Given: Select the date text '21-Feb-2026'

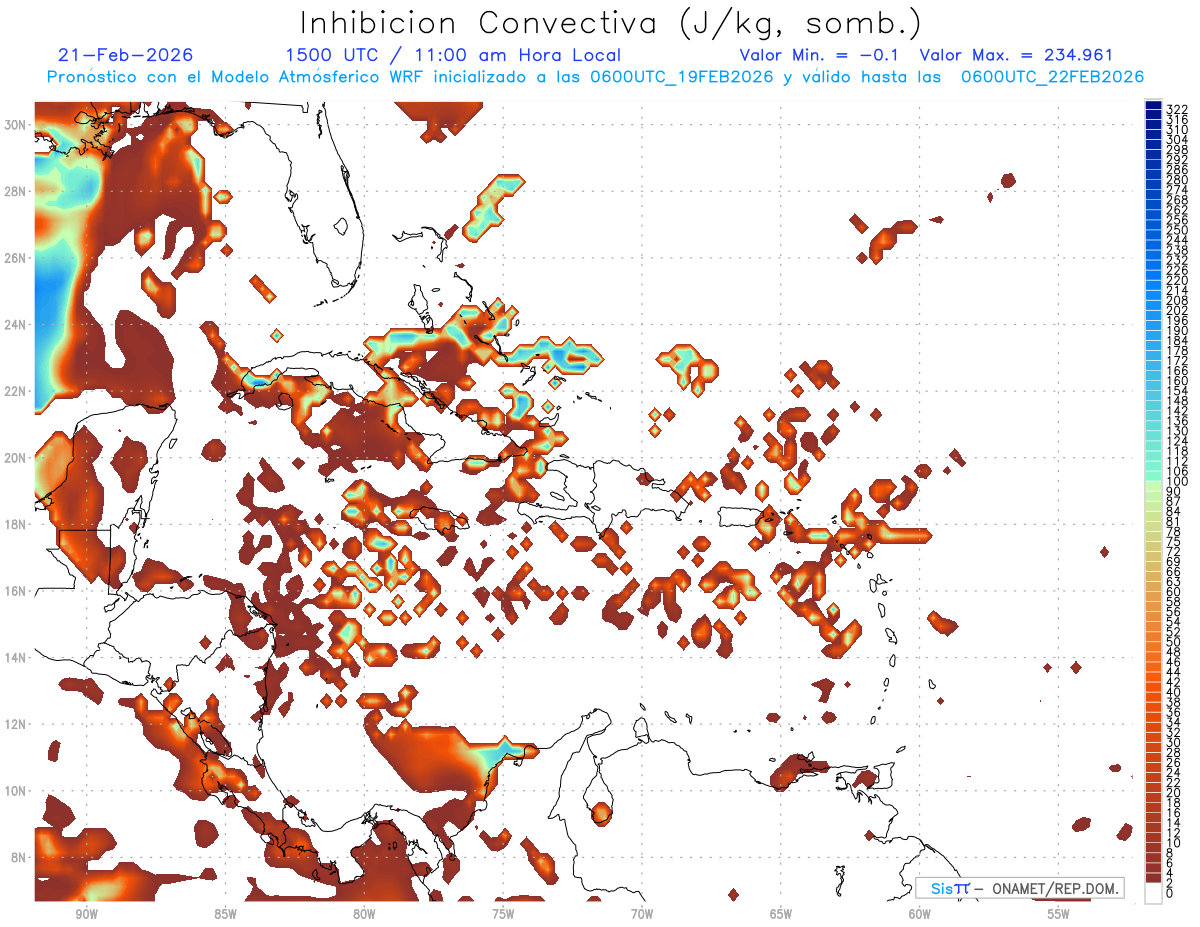Looking at the screenshot, I should coord(126,55).
